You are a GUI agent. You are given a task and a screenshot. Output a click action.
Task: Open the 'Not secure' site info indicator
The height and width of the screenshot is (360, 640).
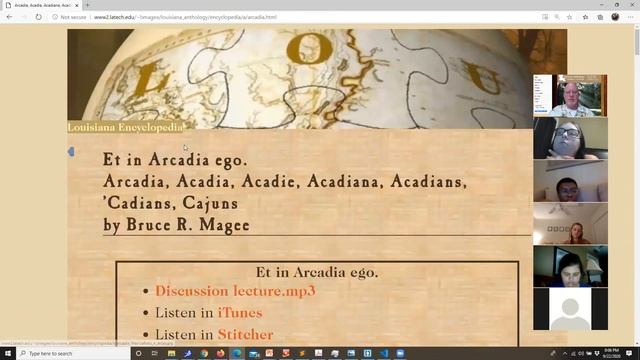point(69,17)
